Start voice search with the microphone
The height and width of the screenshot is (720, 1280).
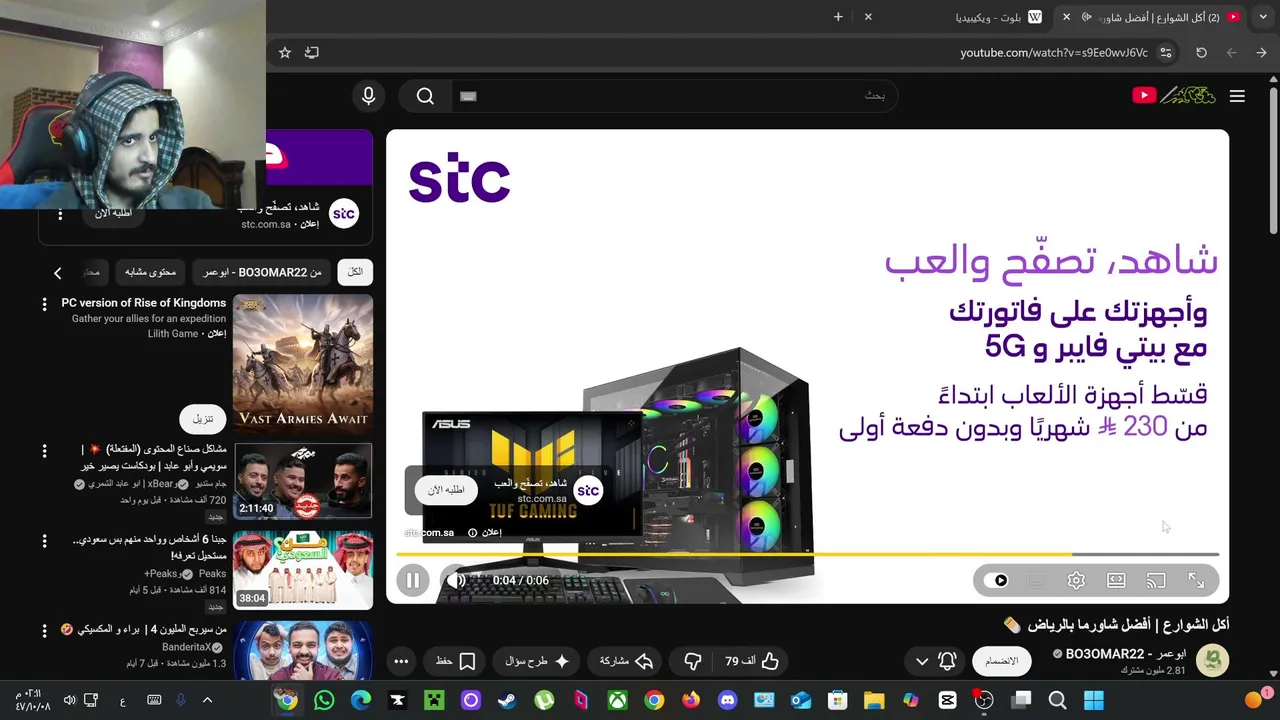[368, 96]
